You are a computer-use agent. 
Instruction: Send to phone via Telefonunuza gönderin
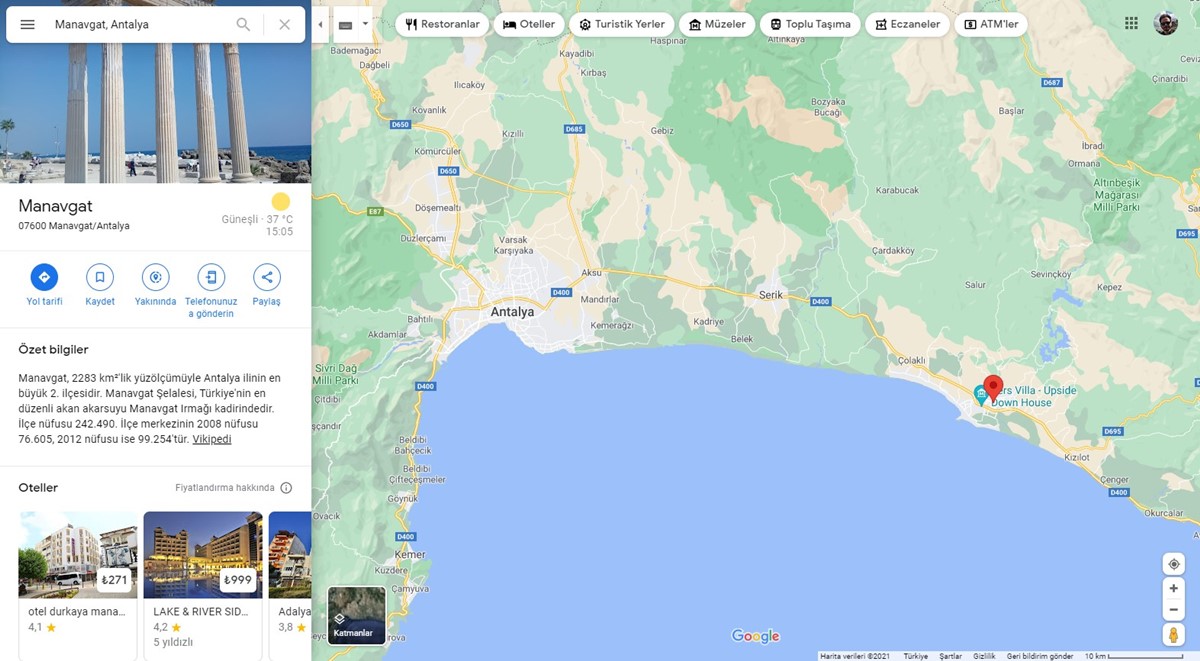pyautogui.click(x=211, y=277)
